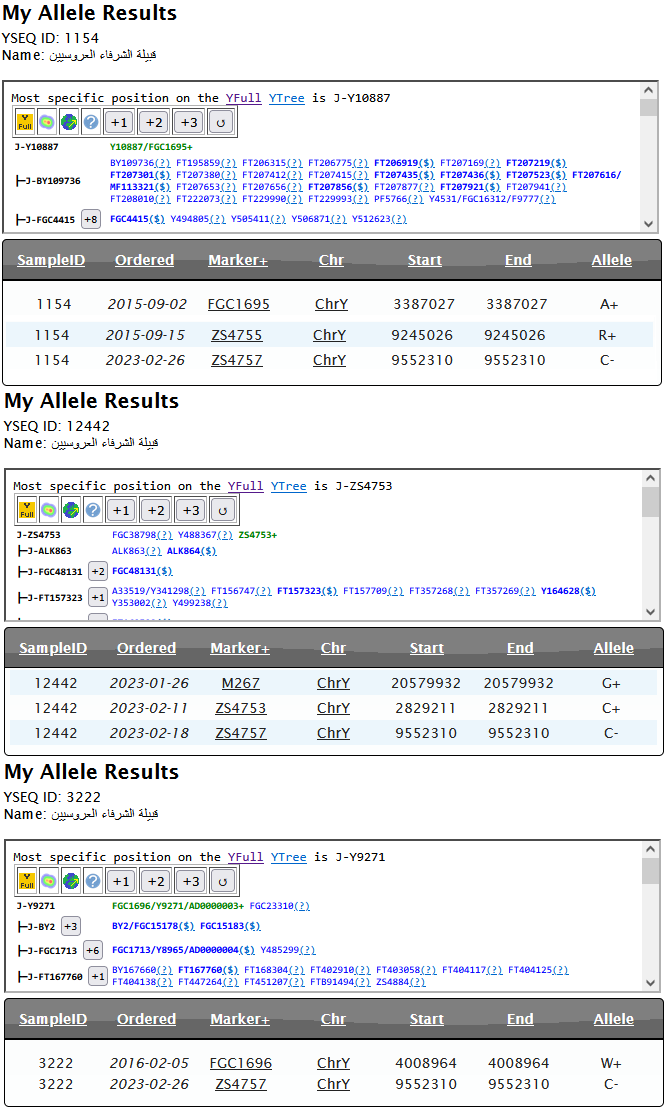This screenshot has width=667, height=1112.
Task: Open heatmap icon in the J-Y10887 panel toolbar
Action: coord(47,123)
